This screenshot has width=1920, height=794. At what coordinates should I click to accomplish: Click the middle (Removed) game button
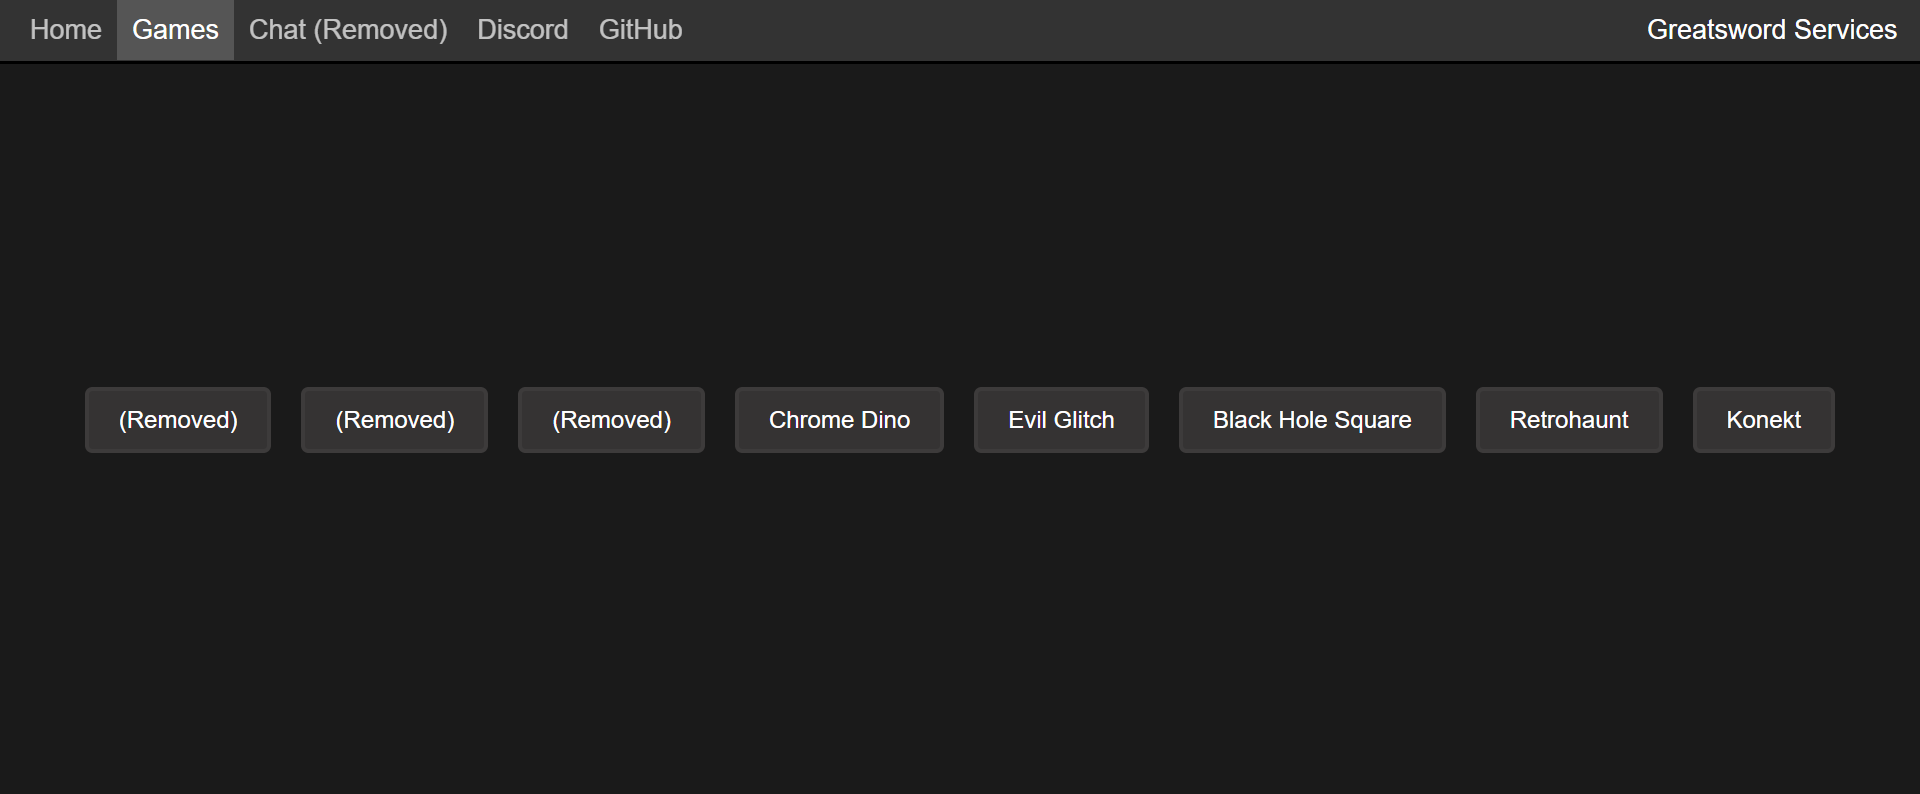pos(394,420)
